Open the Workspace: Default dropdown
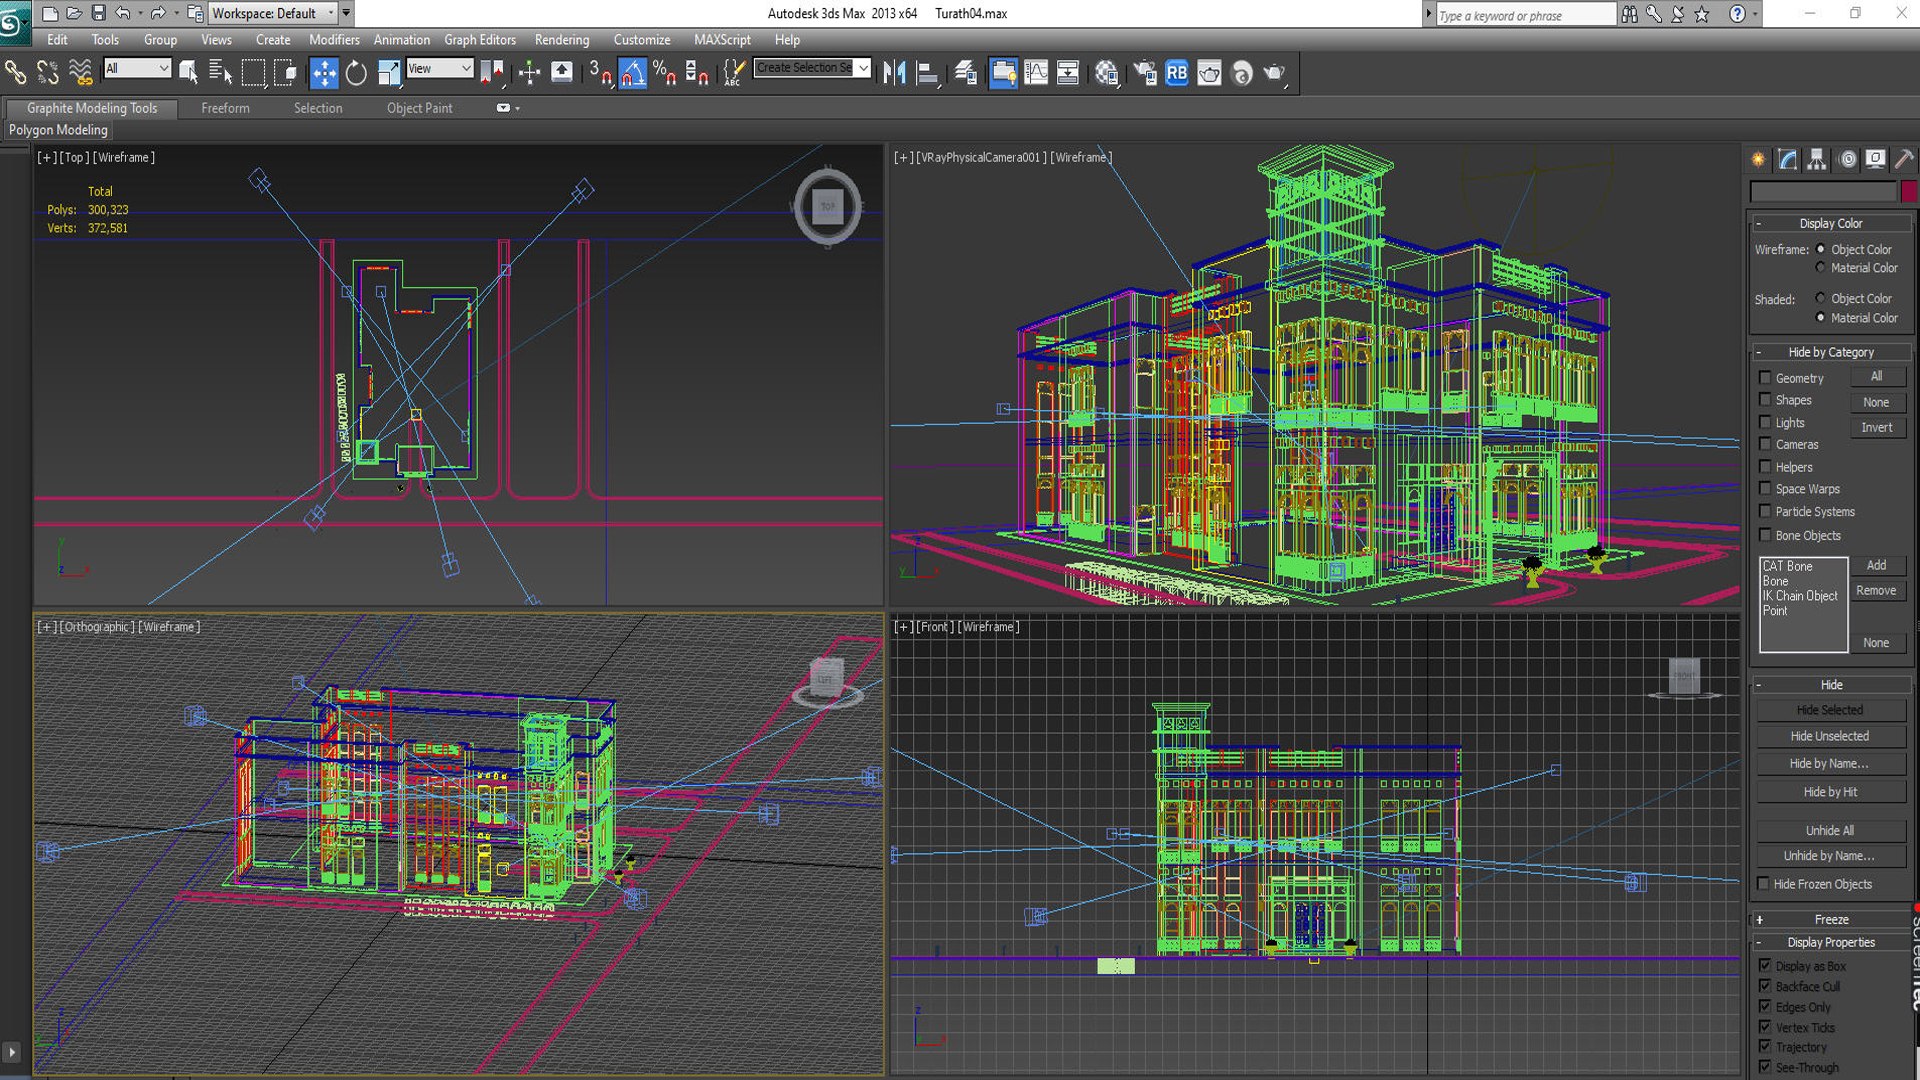This screenshot has height=1080, width=1920. [273, 13]
